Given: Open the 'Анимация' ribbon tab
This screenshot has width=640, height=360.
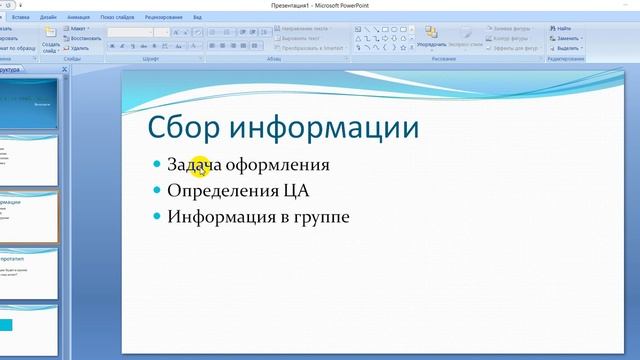Looking at the screenshot, I should click(x=78, y=17).
